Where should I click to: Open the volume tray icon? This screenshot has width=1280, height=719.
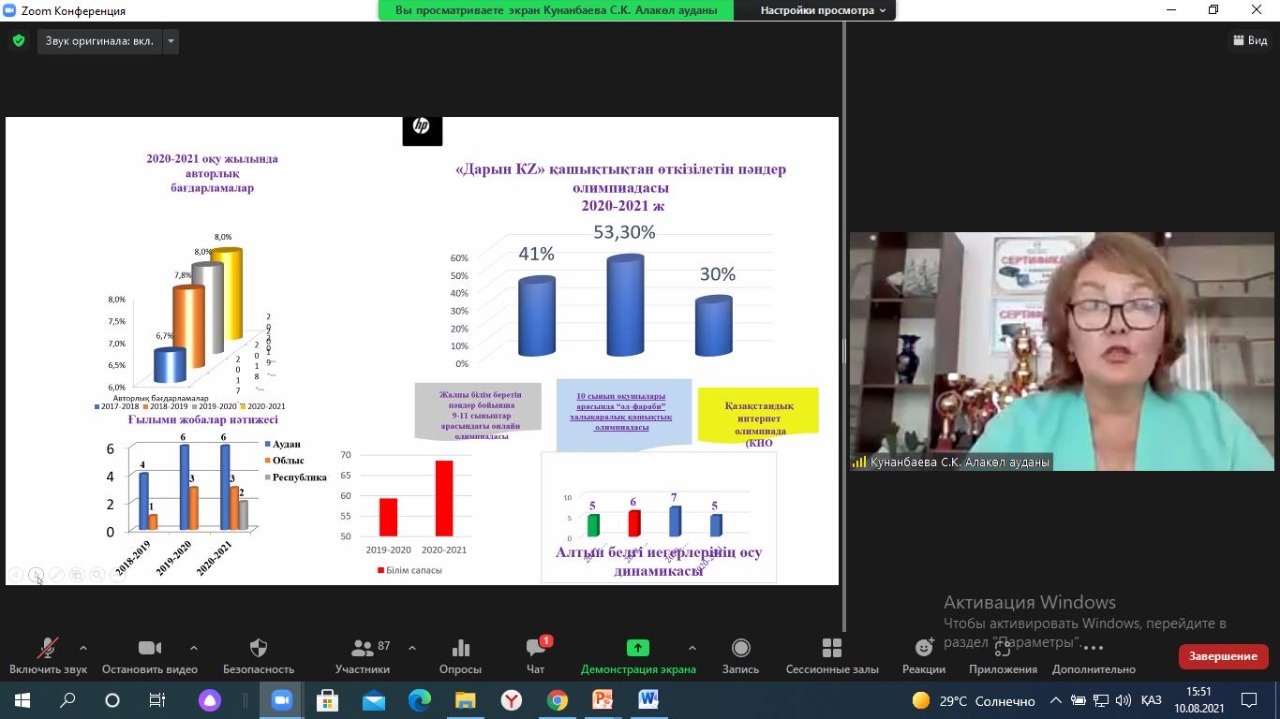pos(1122,700)
